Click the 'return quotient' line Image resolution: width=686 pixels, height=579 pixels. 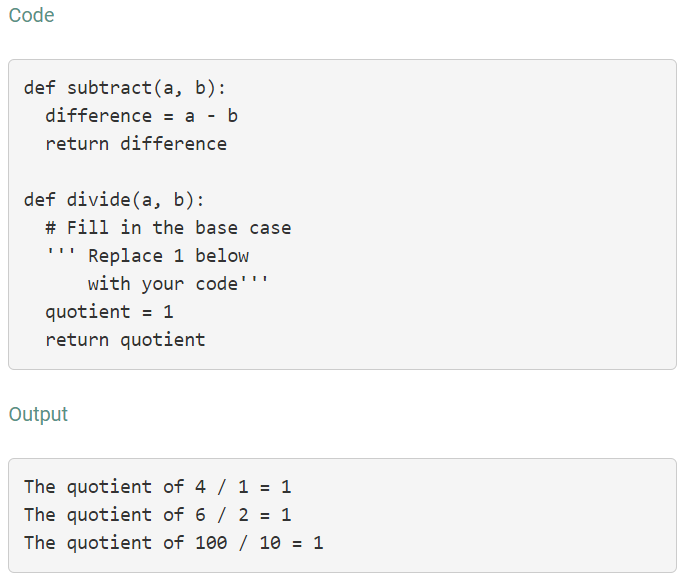(125, 340)
